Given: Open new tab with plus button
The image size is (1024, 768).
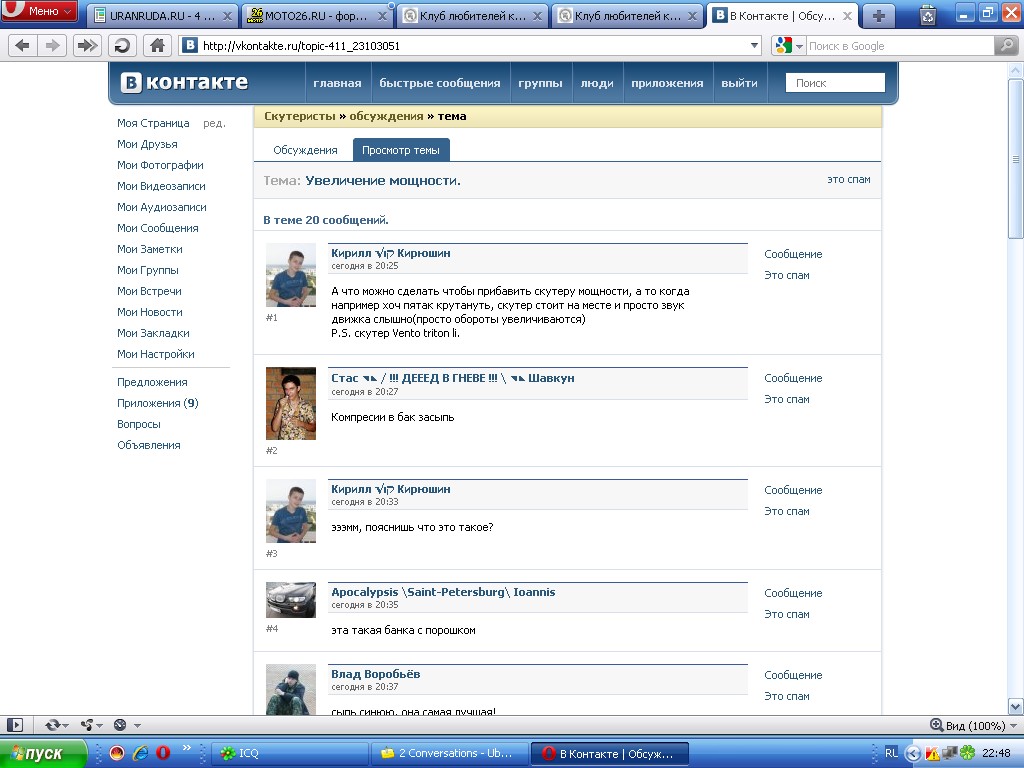Looking at the screenshot, I should (879, 15).
